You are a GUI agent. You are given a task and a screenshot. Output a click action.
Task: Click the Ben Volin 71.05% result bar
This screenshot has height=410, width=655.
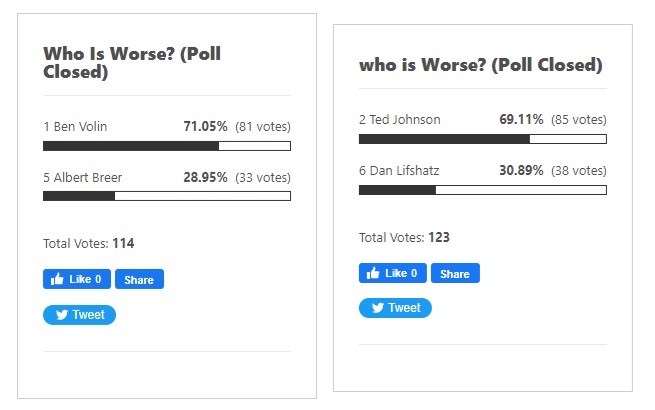[x=166, y=146]
